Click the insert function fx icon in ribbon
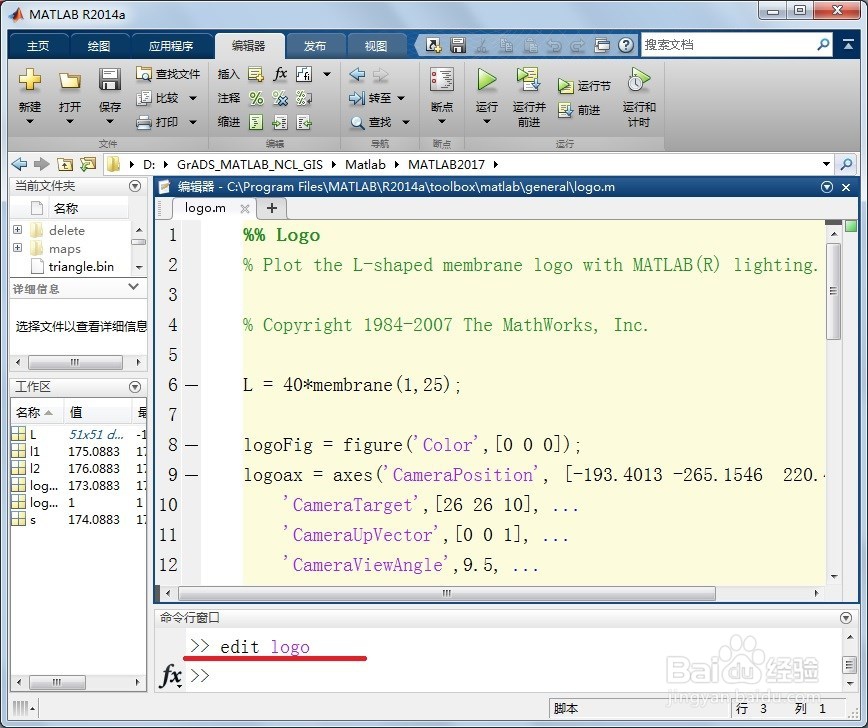 click(x=281, y=74)
